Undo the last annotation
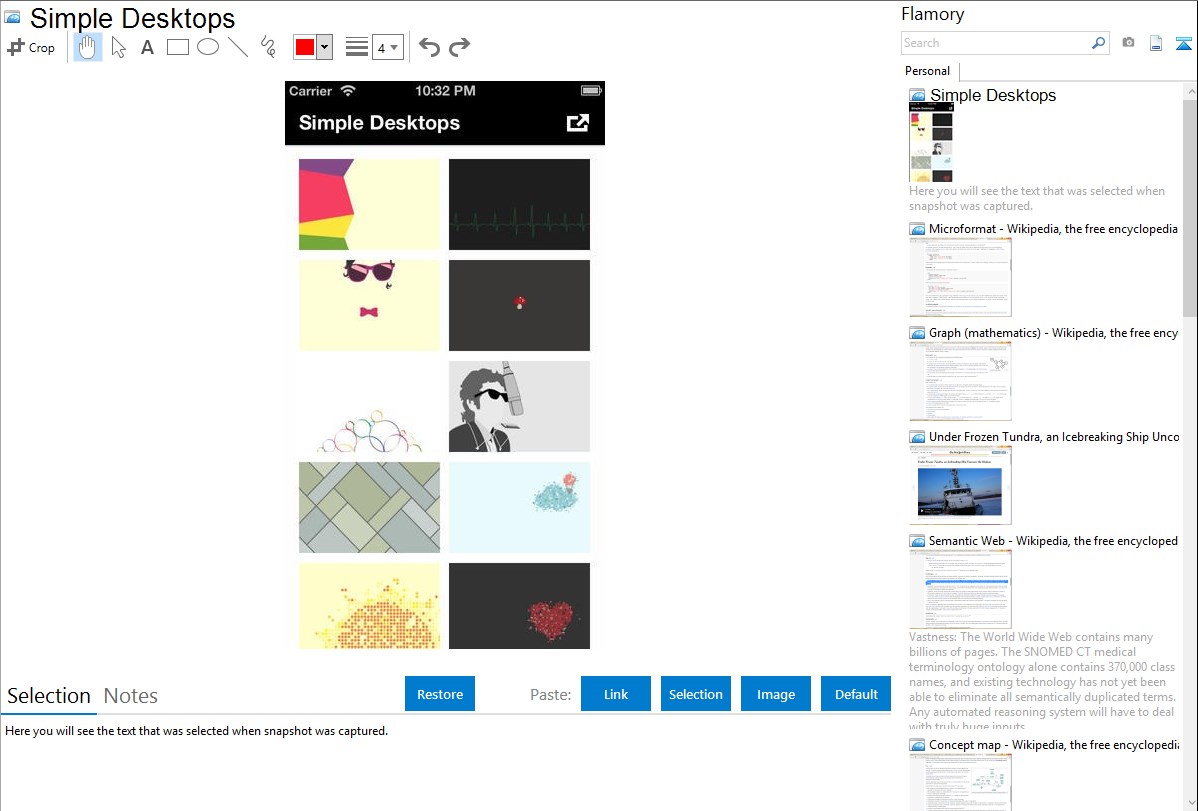This screenshot has height=811, width=1198. click(x=429, y=47)
